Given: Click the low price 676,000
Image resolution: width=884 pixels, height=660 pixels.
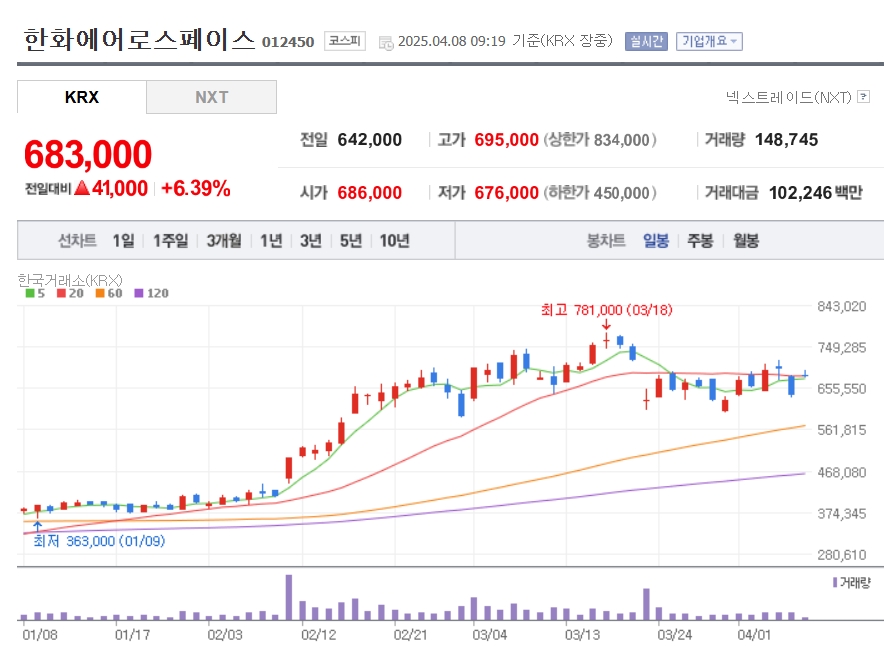Looking at the screenshot, I should pyautogui.click(x=506, y=193).
